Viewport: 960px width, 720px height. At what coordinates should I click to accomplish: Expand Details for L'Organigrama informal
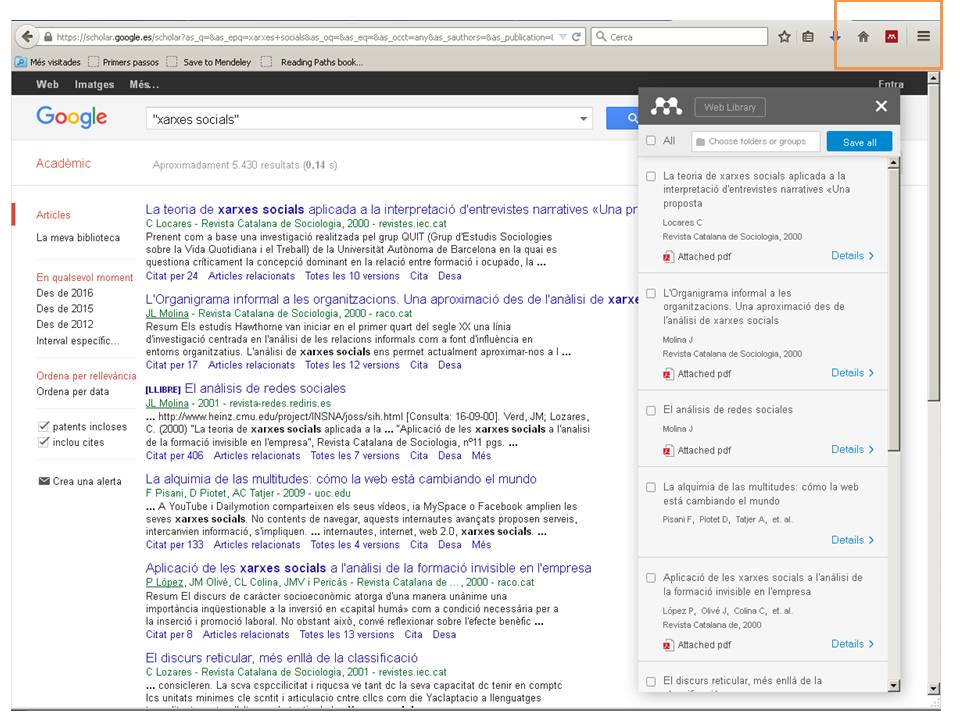pos(852,372)
